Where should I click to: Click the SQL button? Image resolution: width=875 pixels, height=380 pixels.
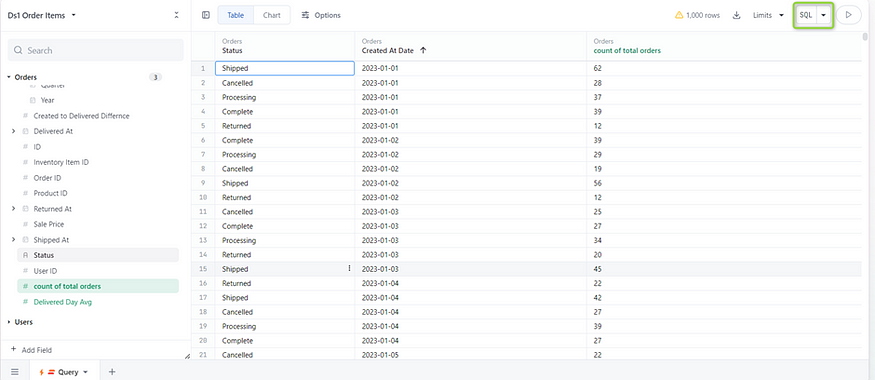coord(806,15)
